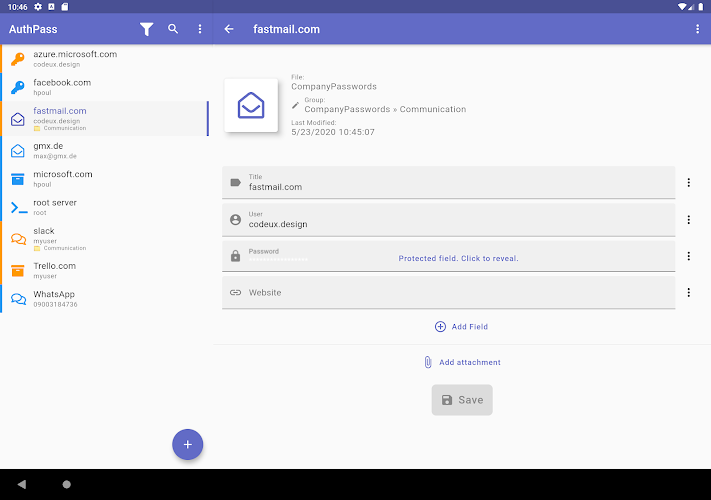Open the filter icon in AuthPass header
Viewport: 711px width, 500px height.
[146, 29]
